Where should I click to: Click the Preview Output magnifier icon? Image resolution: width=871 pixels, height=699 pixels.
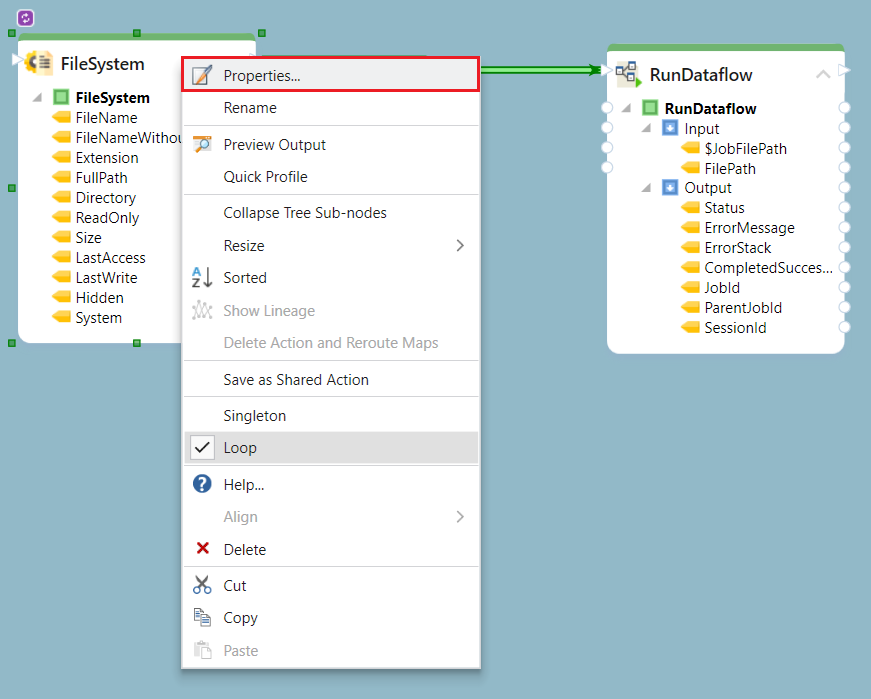coord(203,144)
